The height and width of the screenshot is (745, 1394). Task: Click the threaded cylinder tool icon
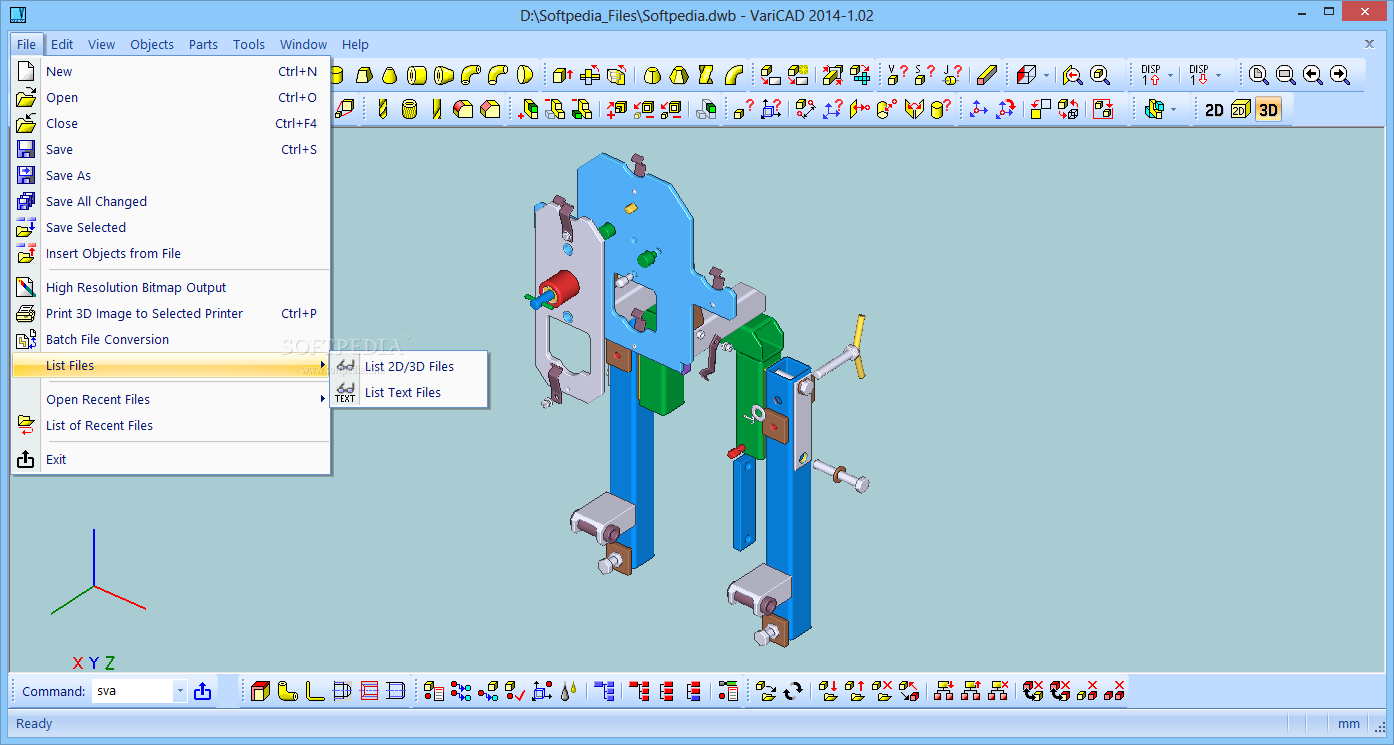point(410,109)
